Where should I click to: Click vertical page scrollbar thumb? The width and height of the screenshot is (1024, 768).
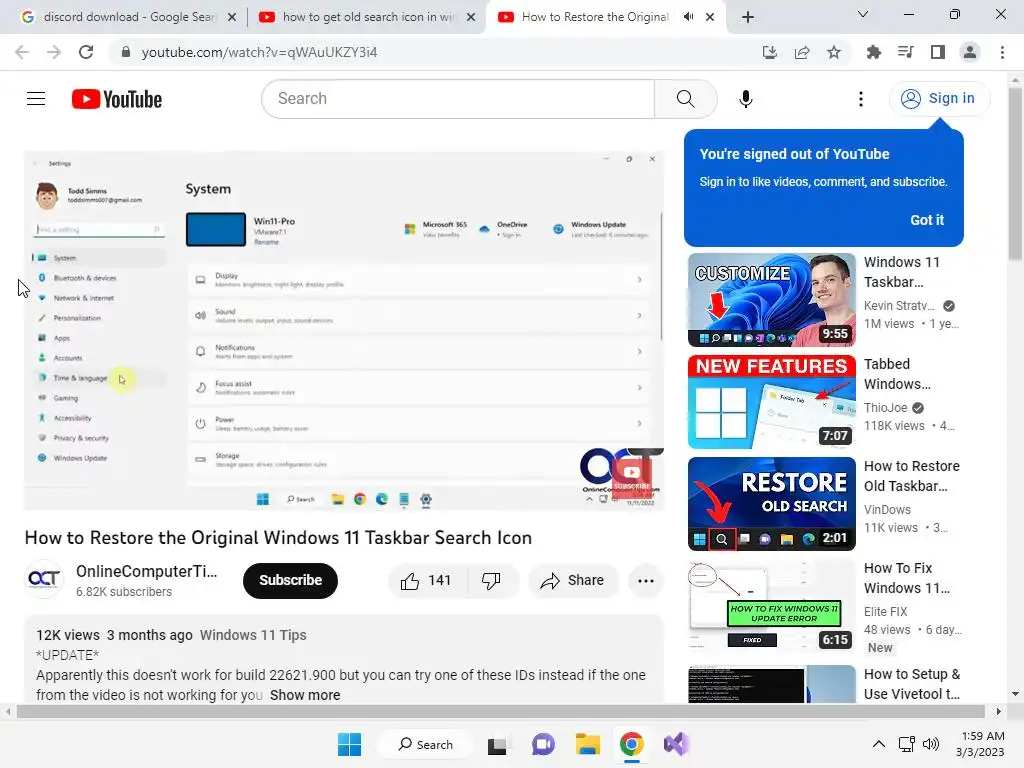point(1016,172)
